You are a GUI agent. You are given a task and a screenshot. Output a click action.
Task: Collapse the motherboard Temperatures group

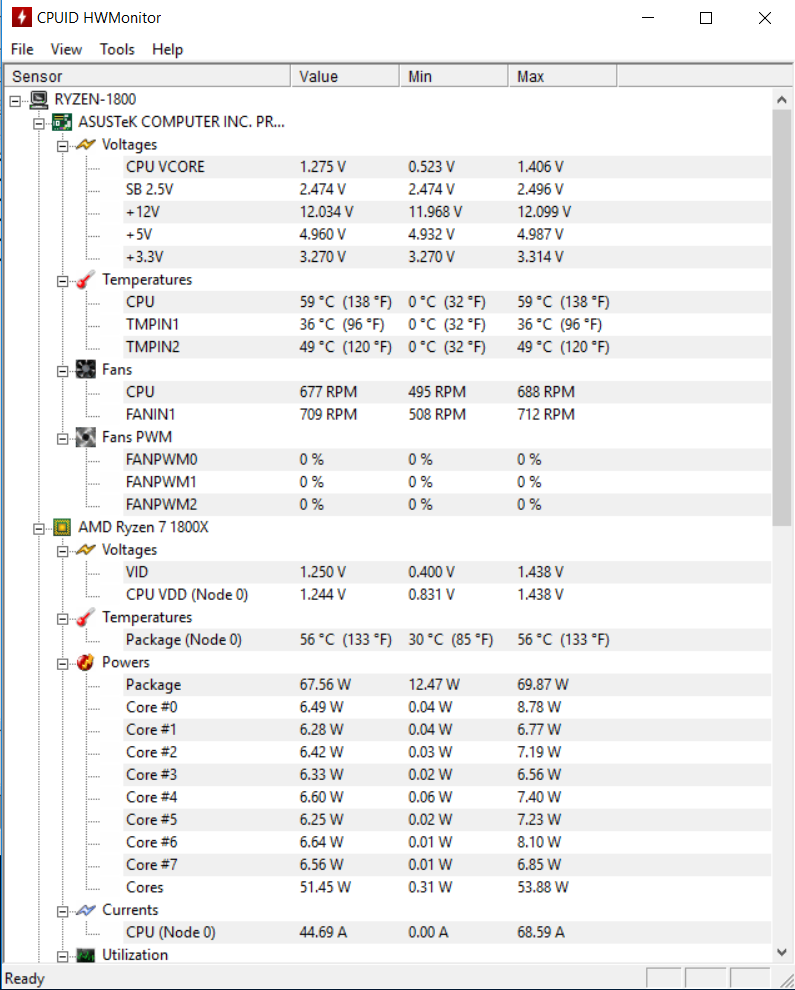click(62, 281)
